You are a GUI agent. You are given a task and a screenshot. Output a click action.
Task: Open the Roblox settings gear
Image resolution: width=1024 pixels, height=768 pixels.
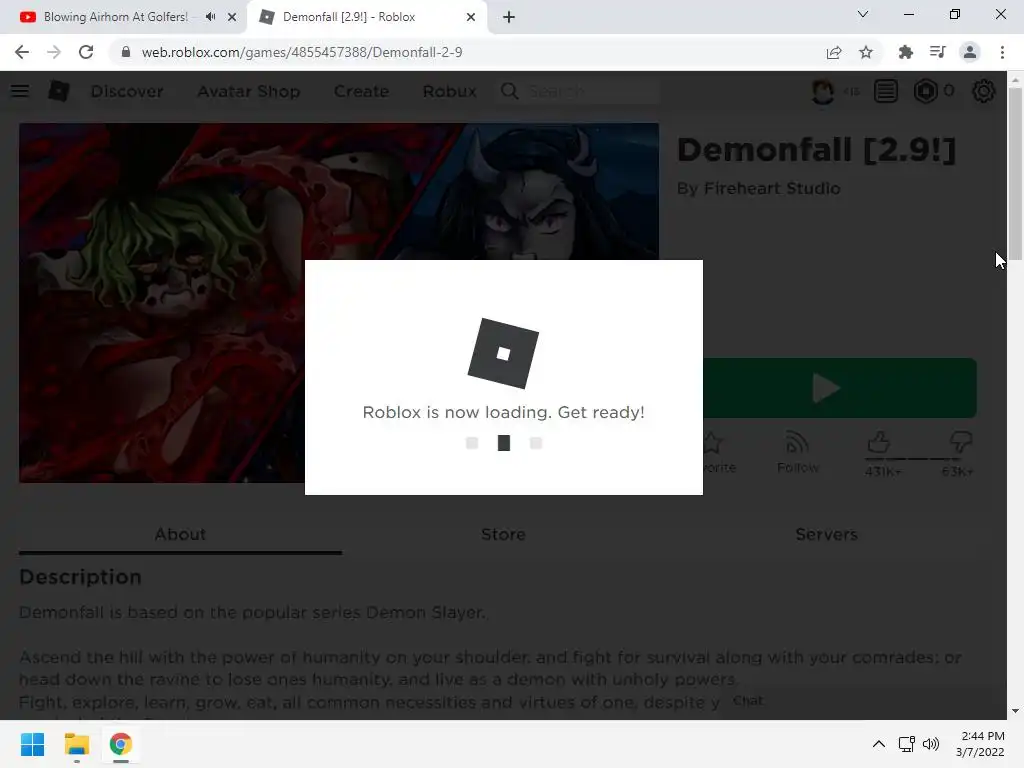coord(984,91)
